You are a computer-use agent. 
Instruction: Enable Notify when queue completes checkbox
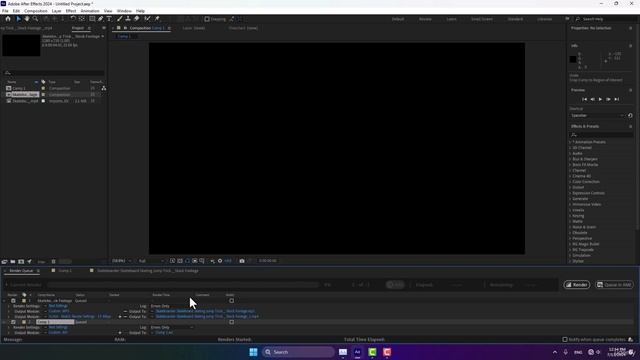(565, 340)
